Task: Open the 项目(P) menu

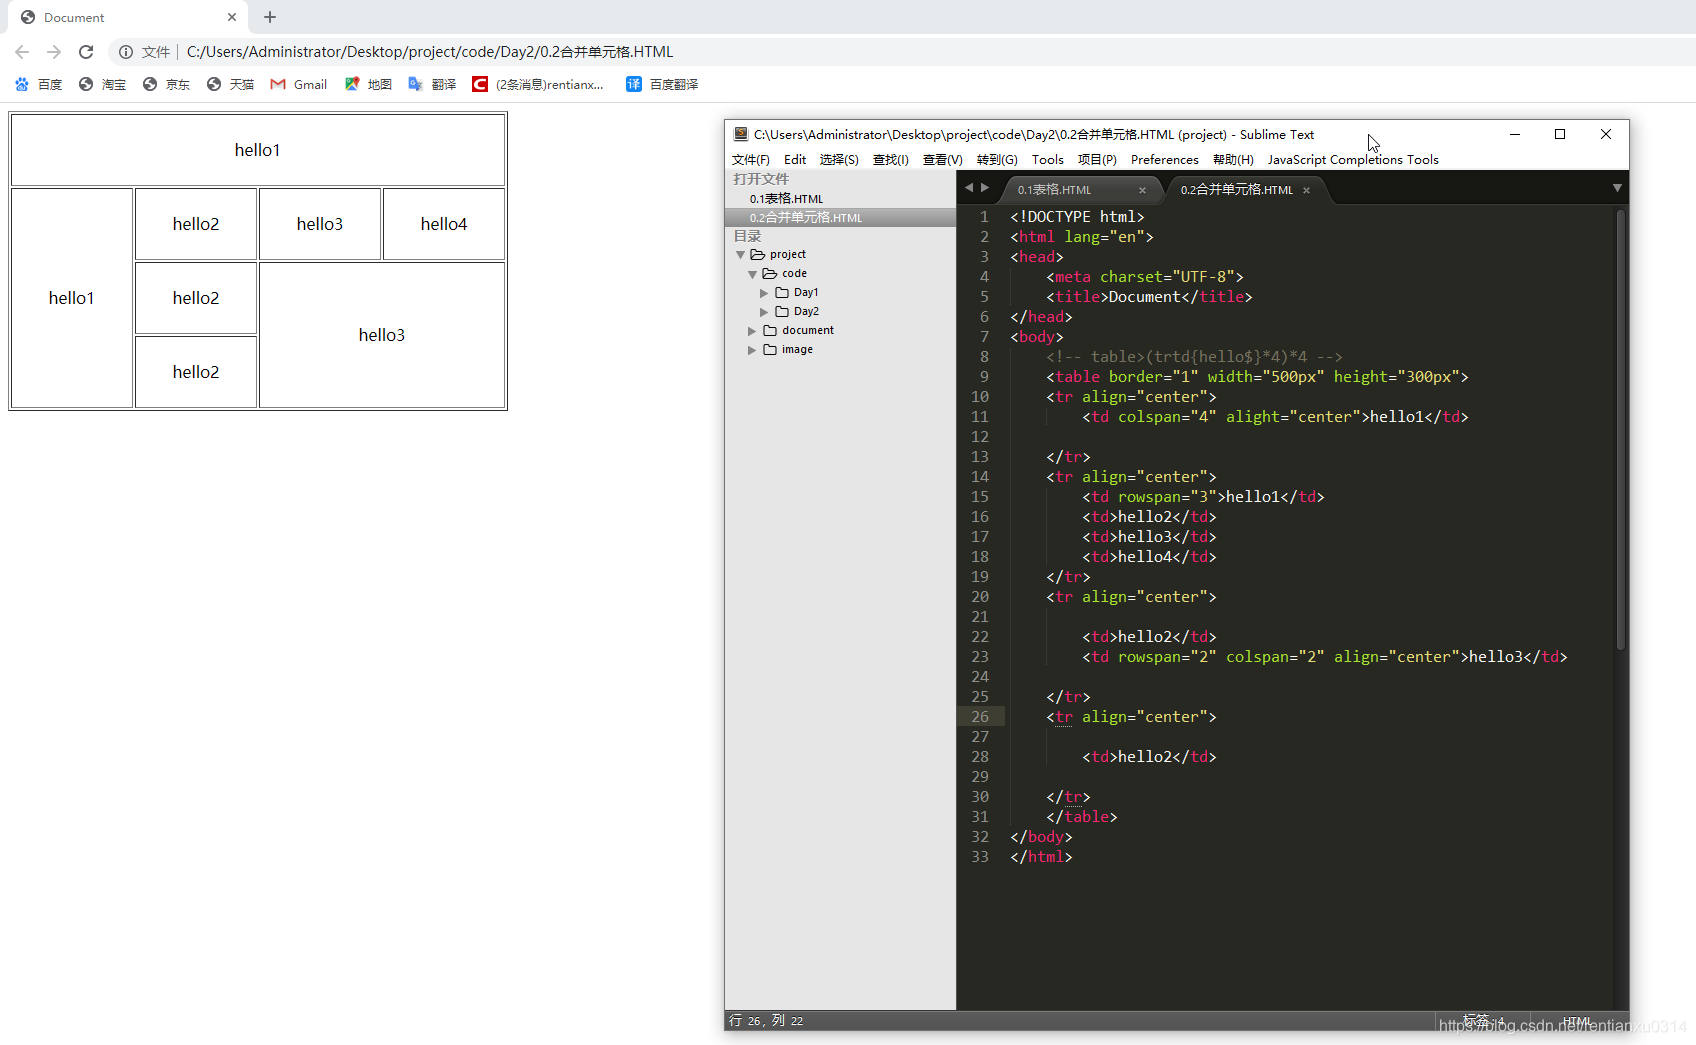Action: (1097, 160)
